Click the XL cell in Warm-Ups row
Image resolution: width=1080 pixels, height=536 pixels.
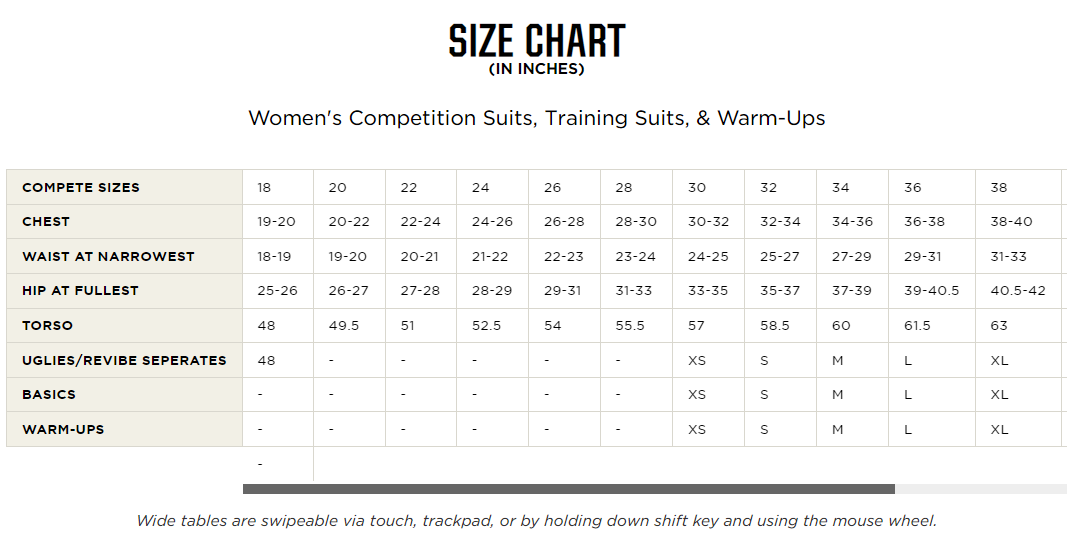(1018, 429)
